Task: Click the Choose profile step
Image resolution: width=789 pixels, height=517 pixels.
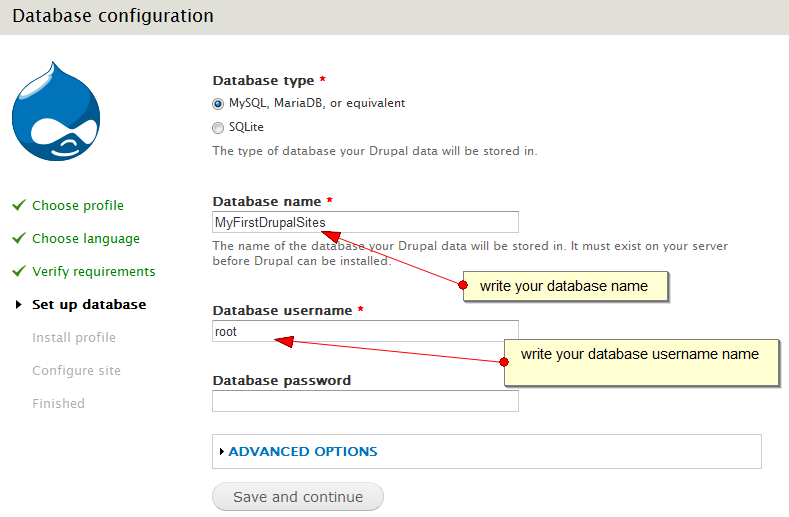Action: (78, 205)
